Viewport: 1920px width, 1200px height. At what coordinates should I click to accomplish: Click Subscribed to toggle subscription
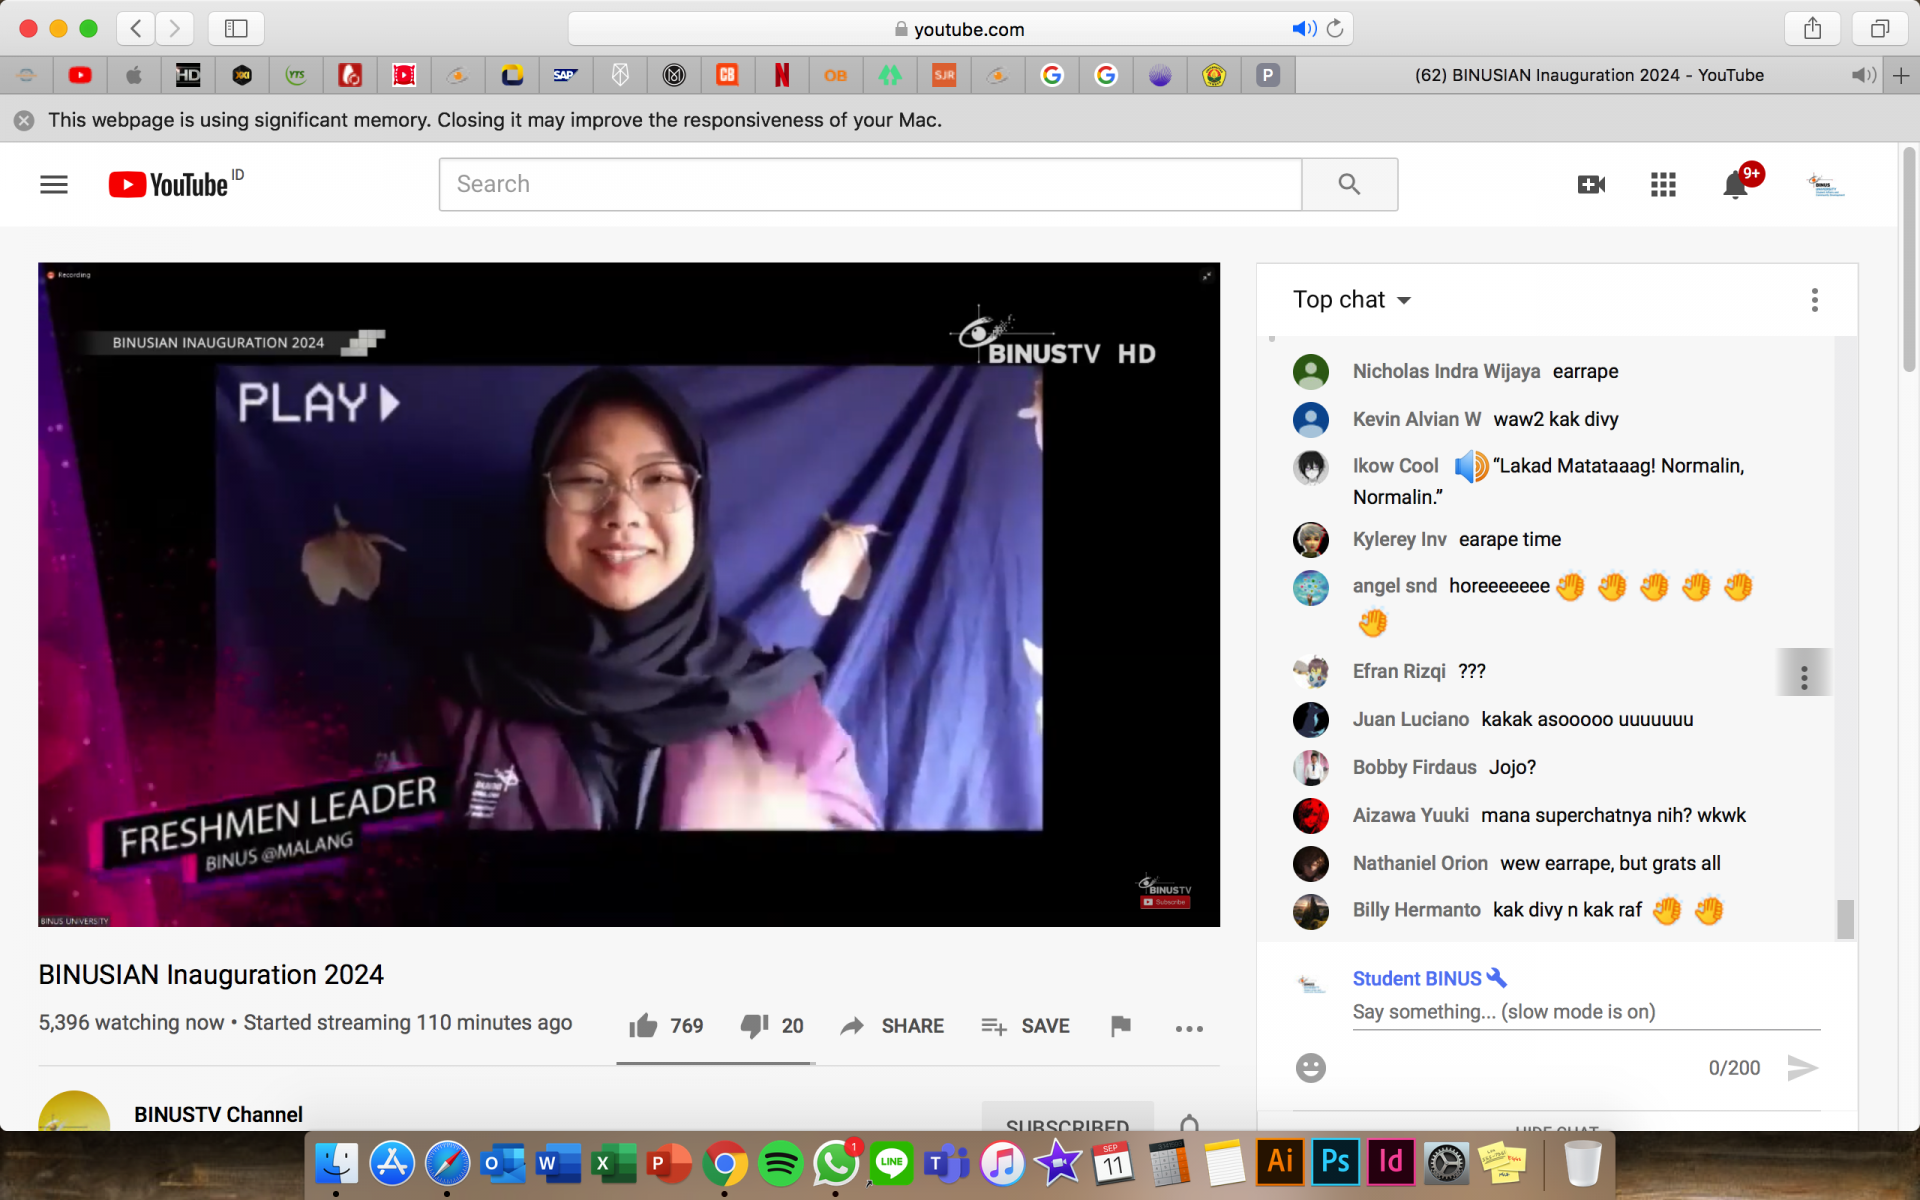coord(1067,1125)
